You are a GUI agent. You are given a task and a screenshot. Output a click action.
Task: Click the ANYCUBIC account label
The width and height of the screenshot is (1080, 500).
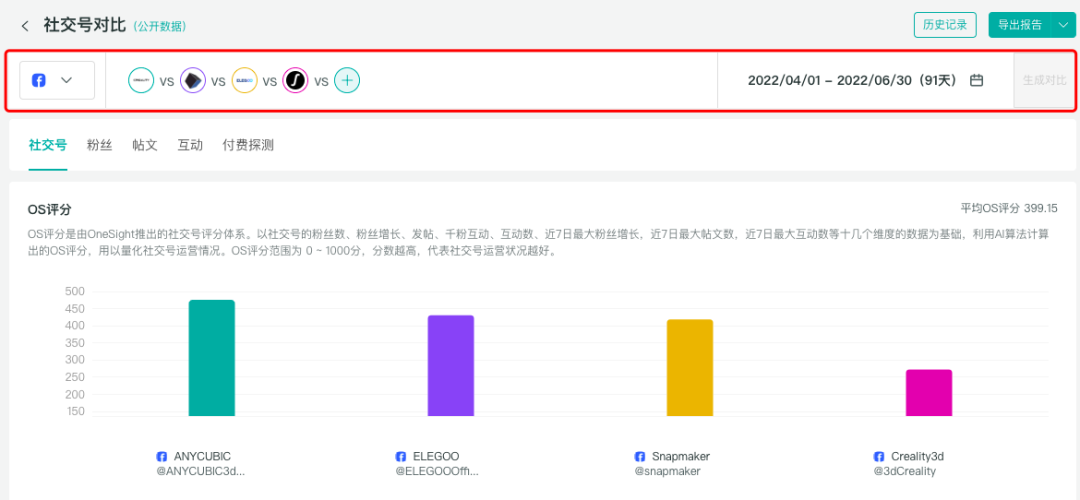[x=202, y=457]
